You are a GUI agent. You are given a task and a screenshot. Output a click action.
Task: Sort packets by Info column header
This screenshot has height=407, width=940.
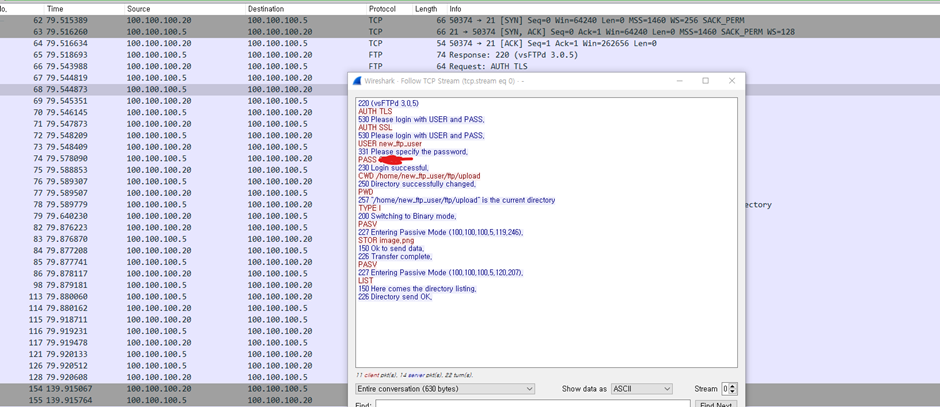(456, 10)
